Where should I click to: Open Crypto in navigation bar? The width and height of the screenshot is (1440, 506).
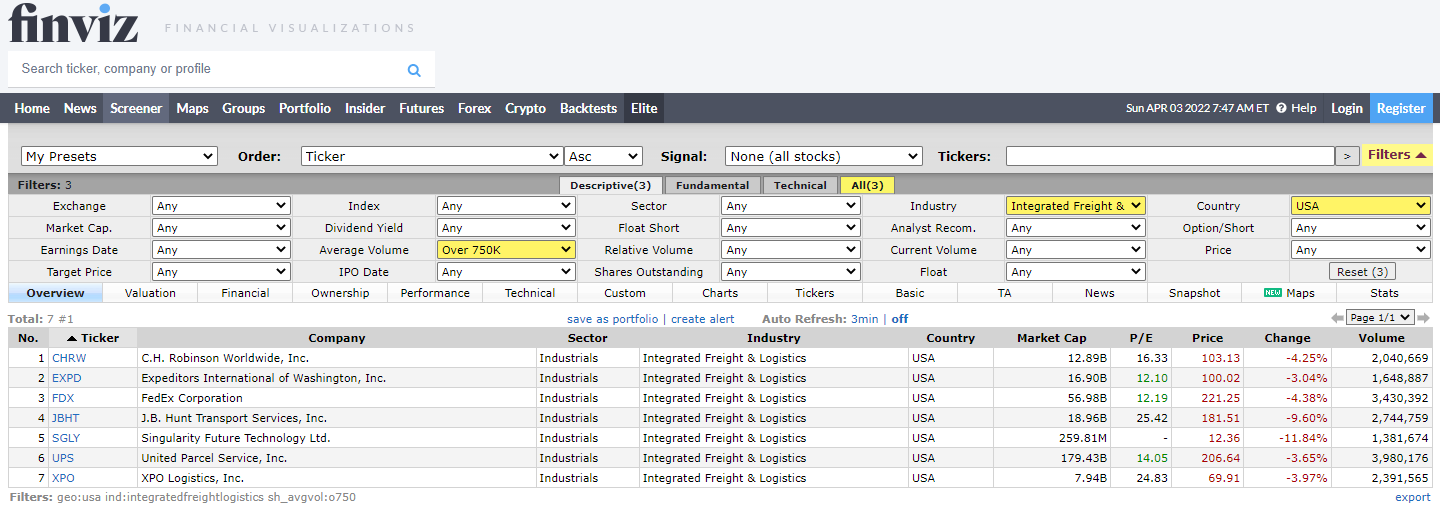[x=525, y=108]
